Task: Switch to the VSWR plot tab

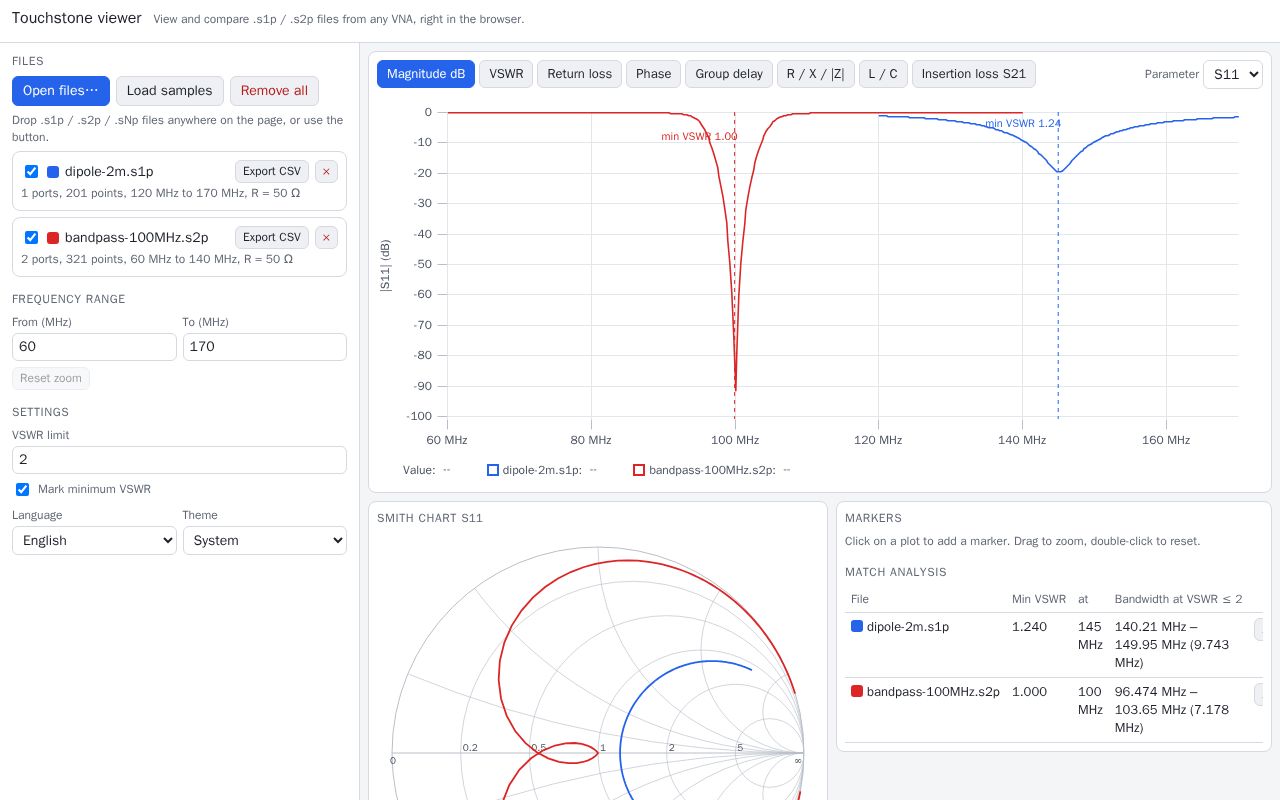Action: point(506,74)
